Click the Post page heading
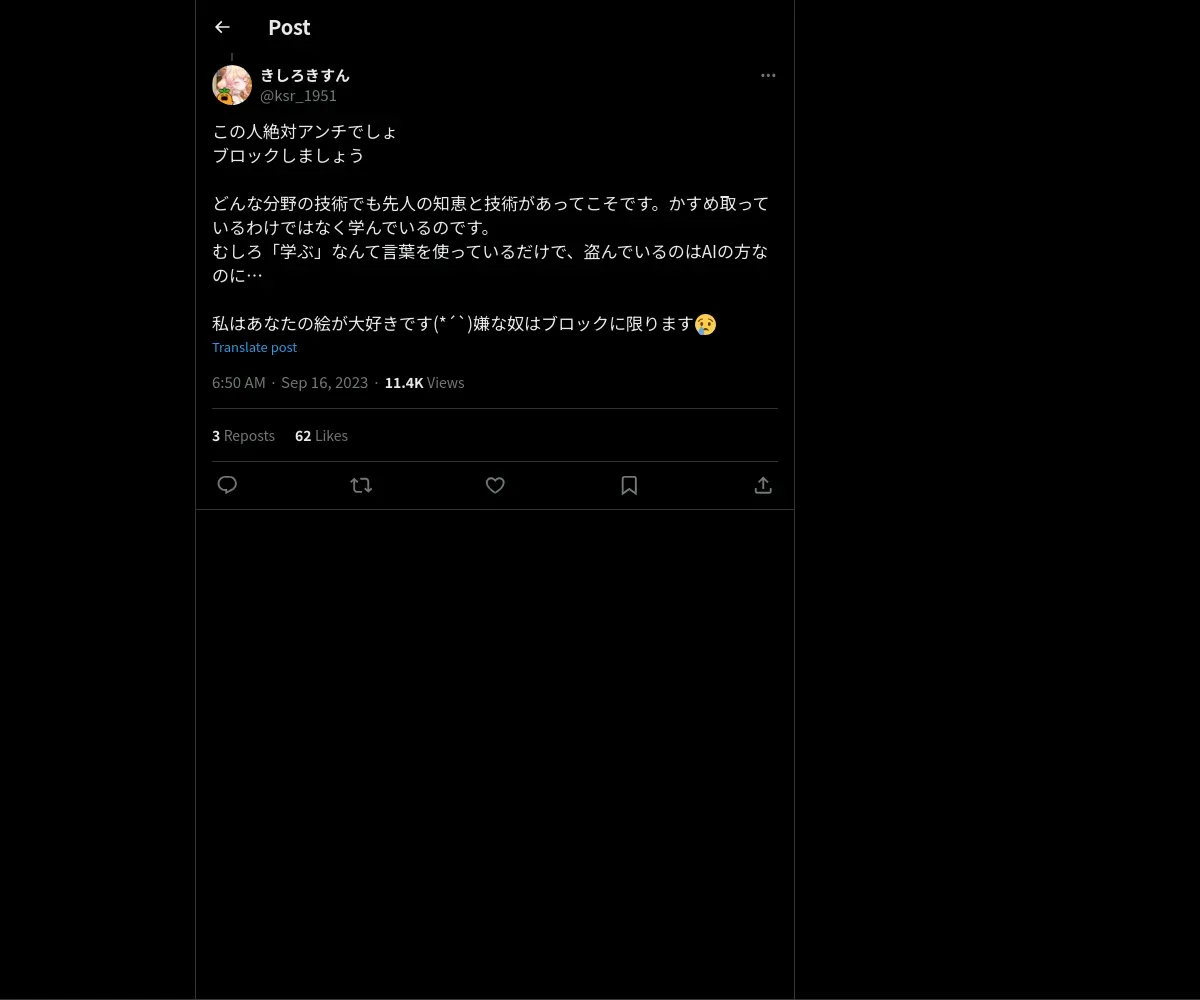The width and height of the screenshot is (1200, 1000). (x=289, y=27)
